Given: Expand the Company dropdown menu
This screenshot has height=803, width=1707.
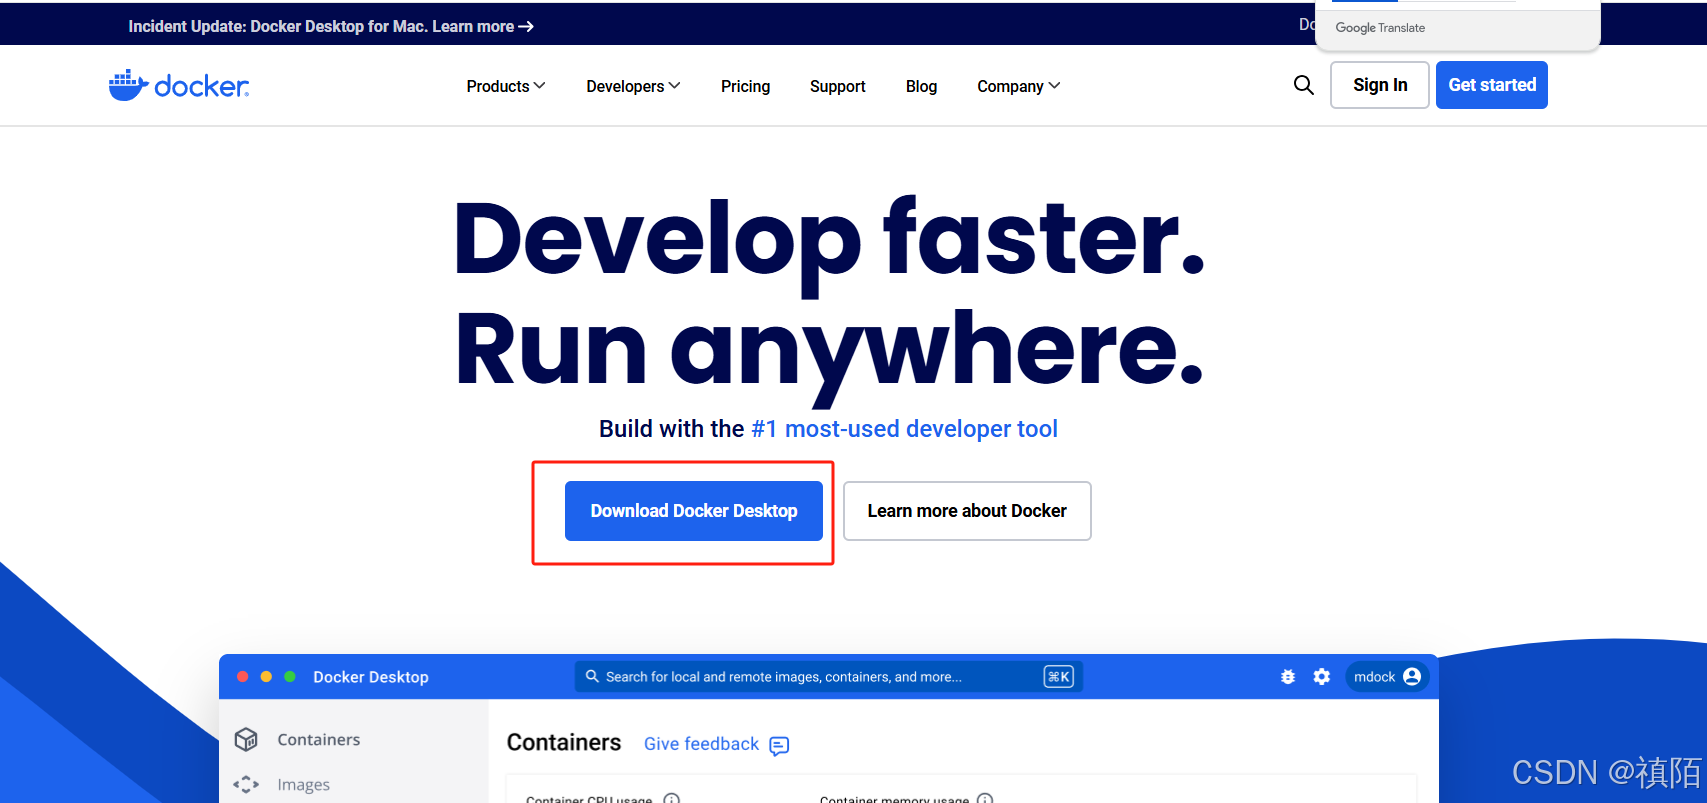Looking at the screenshot, I should [x=1019, y=86].
